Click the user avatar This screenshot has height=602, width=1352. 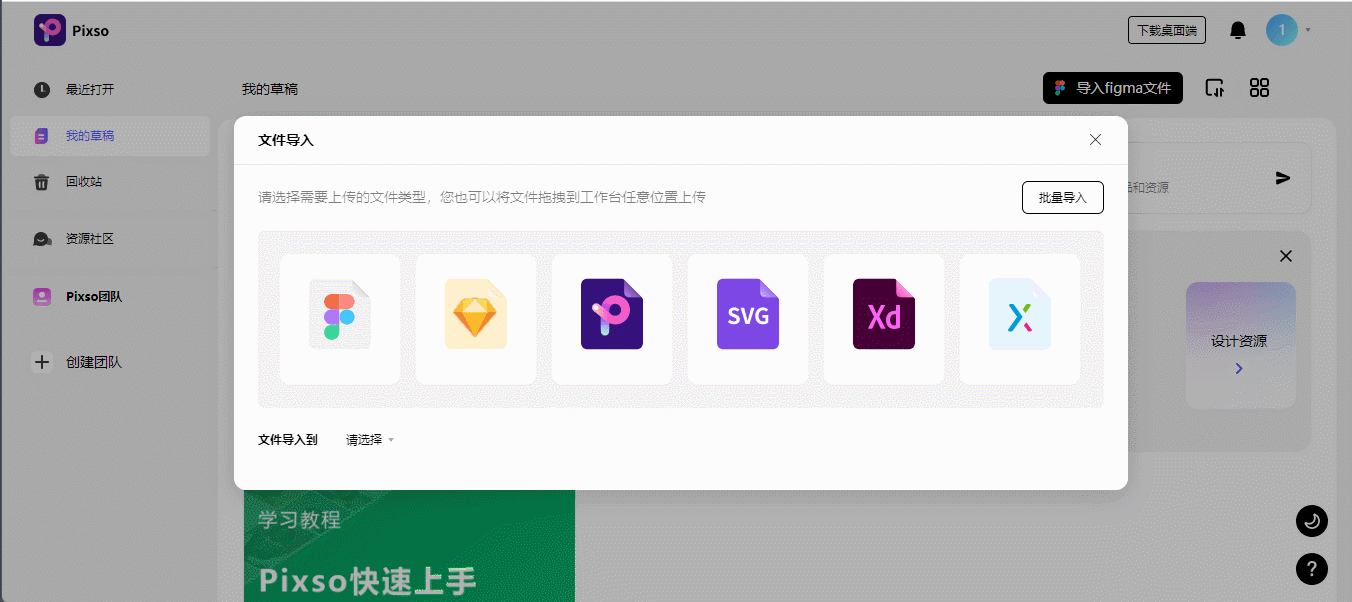tap(1282, 30)
